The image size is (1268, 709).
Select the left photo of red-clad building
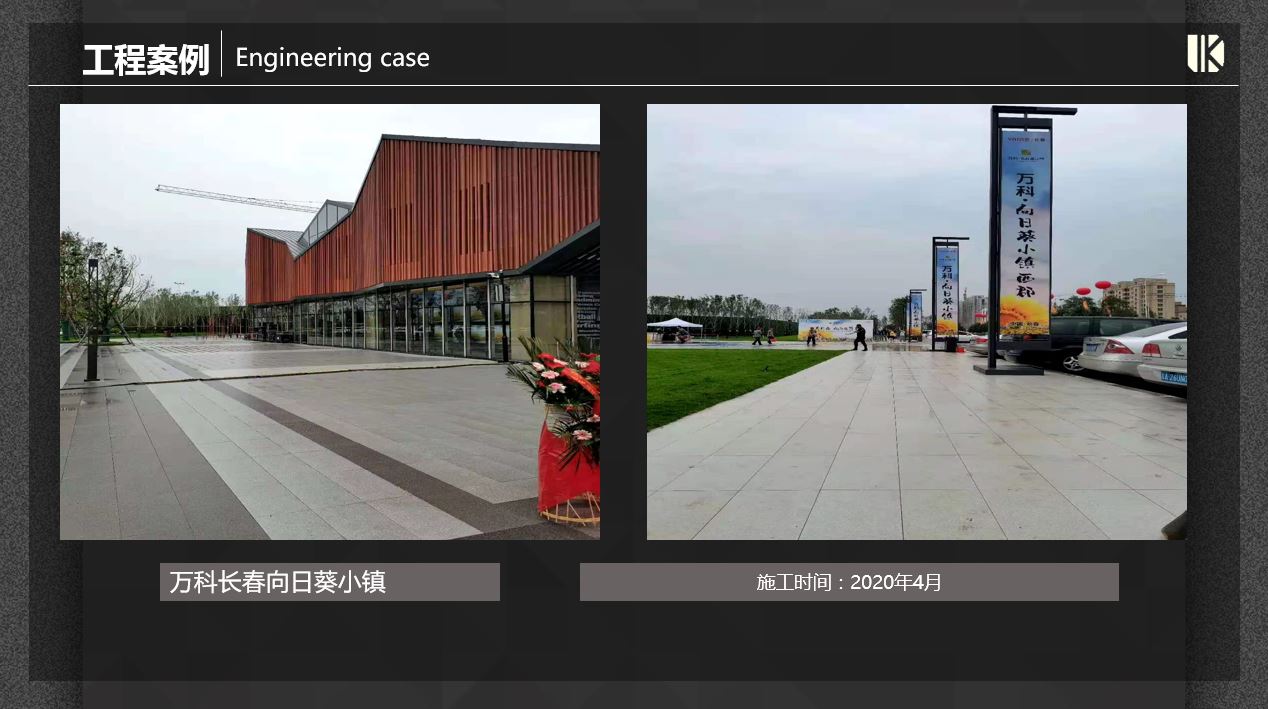(329, 321)
